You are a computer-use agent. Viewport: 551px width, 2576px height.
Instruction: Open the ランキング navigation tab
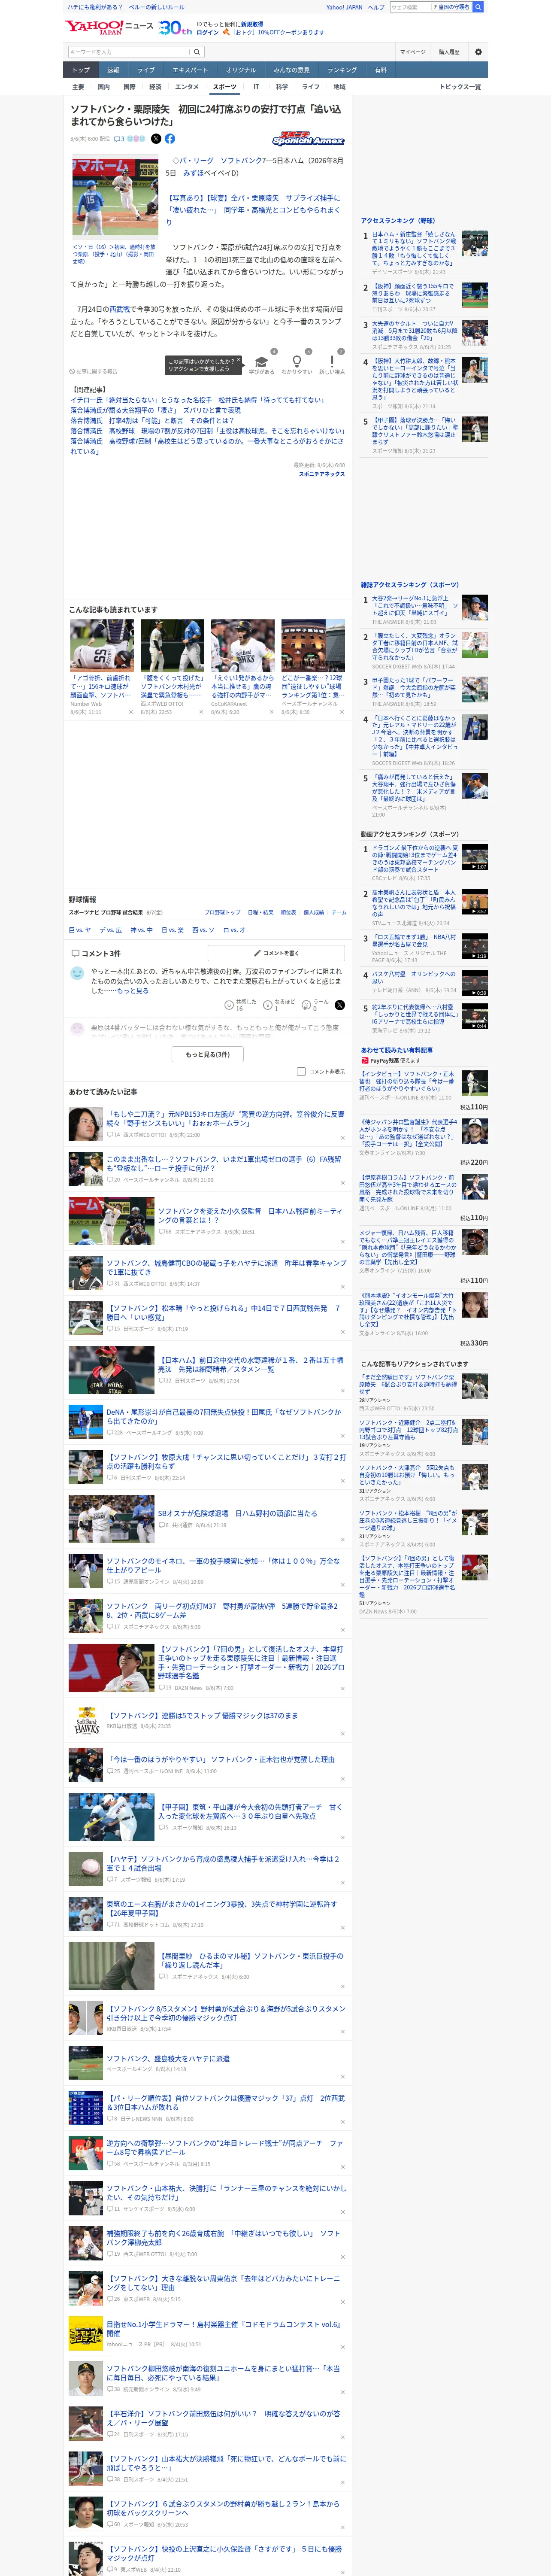(x=342, y=70)
